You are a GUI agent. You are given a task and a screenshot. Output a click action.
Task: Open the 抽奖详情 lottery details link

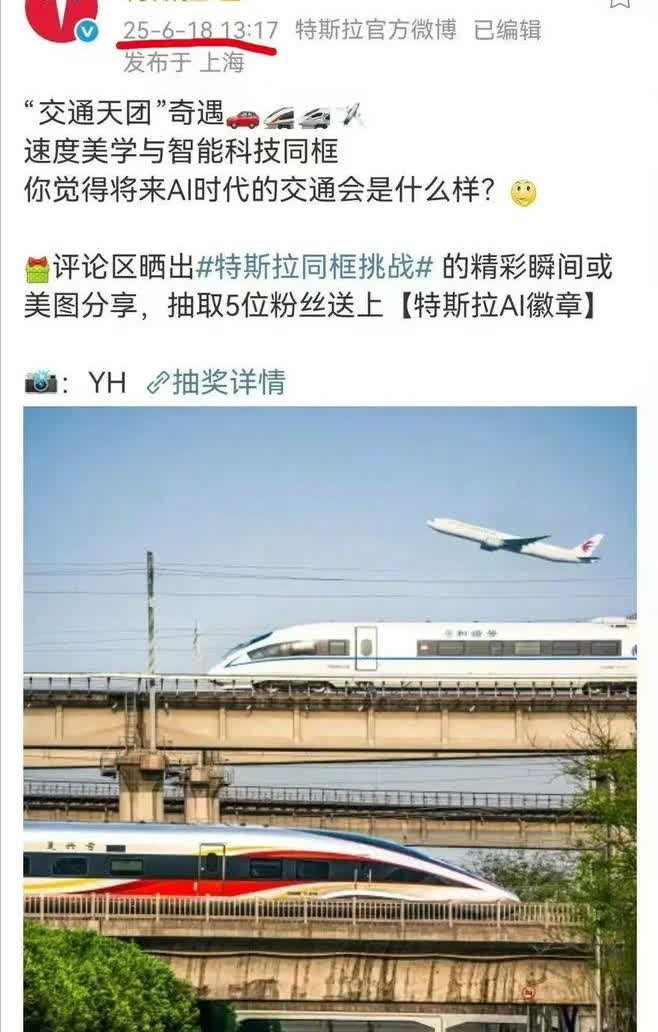click(229, 382)
